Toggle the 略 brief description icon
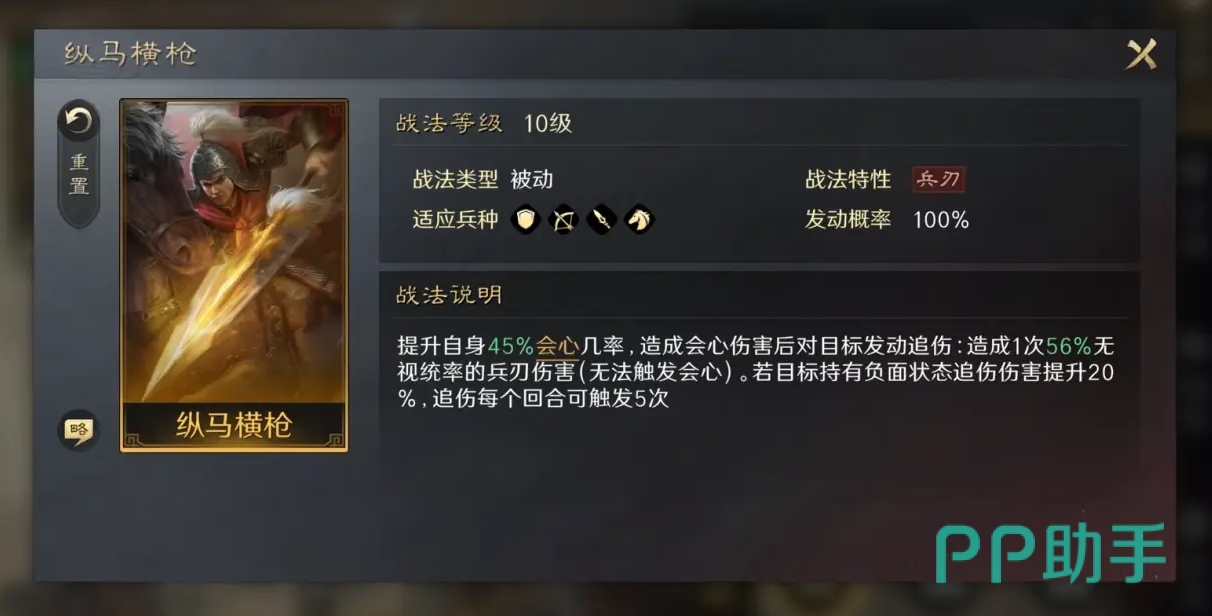 pyautogui.click(x=78, y=430)
